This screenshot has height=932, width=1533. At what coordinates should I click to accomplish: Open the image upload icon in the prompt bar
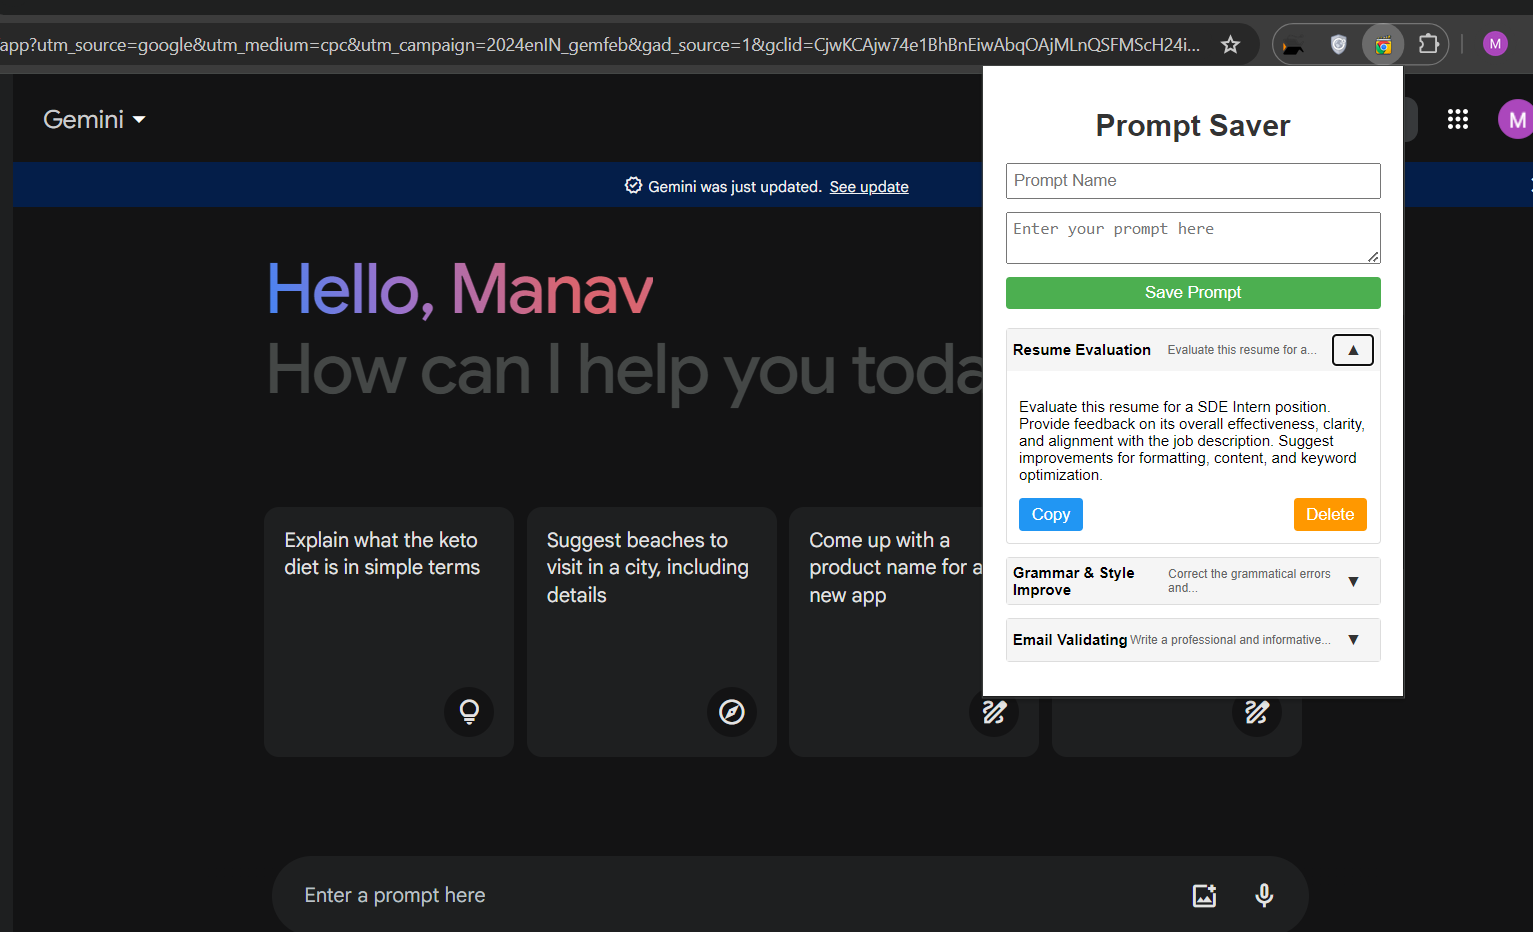pyautogui.click(x=1204, y=895)
